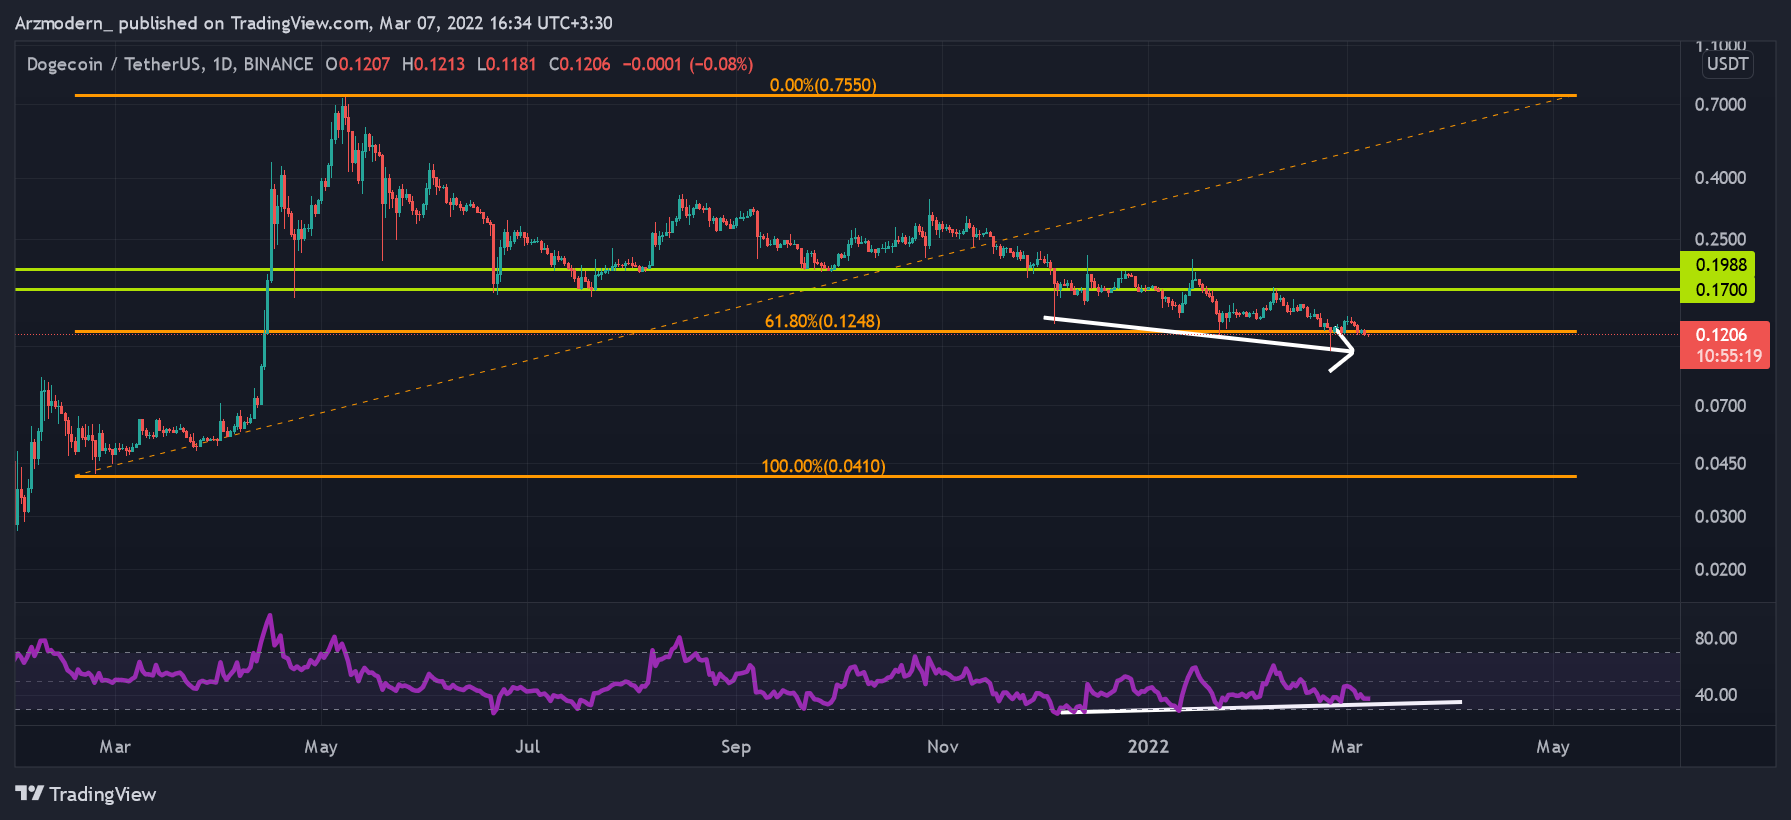Click the RSI 40.00 axis label
Screen dimensions: 1791x820
pyautogui.click(x=1716, y=694)
